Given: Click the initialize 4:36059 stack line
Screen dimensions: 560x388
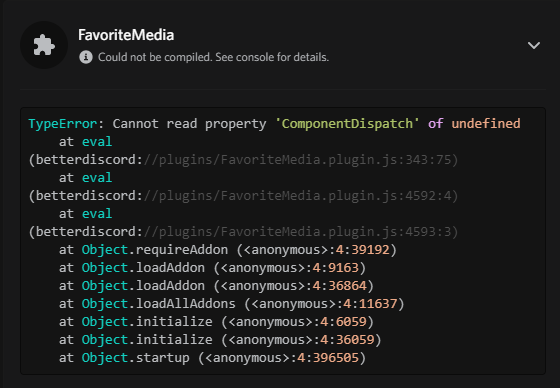Looking at the screenshot, I should [x=220, y=339].
